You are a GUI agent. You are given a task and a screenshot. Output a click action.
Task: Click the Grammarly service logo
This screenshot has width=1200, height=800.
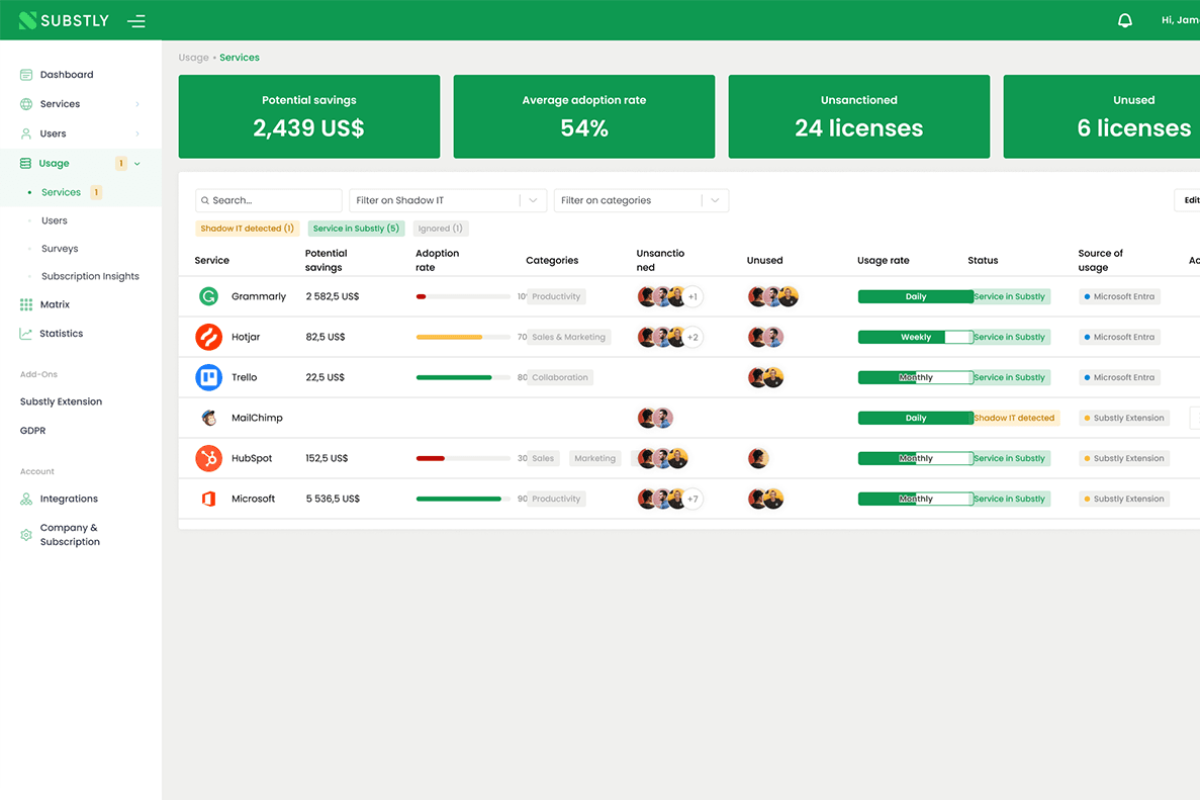208,296
